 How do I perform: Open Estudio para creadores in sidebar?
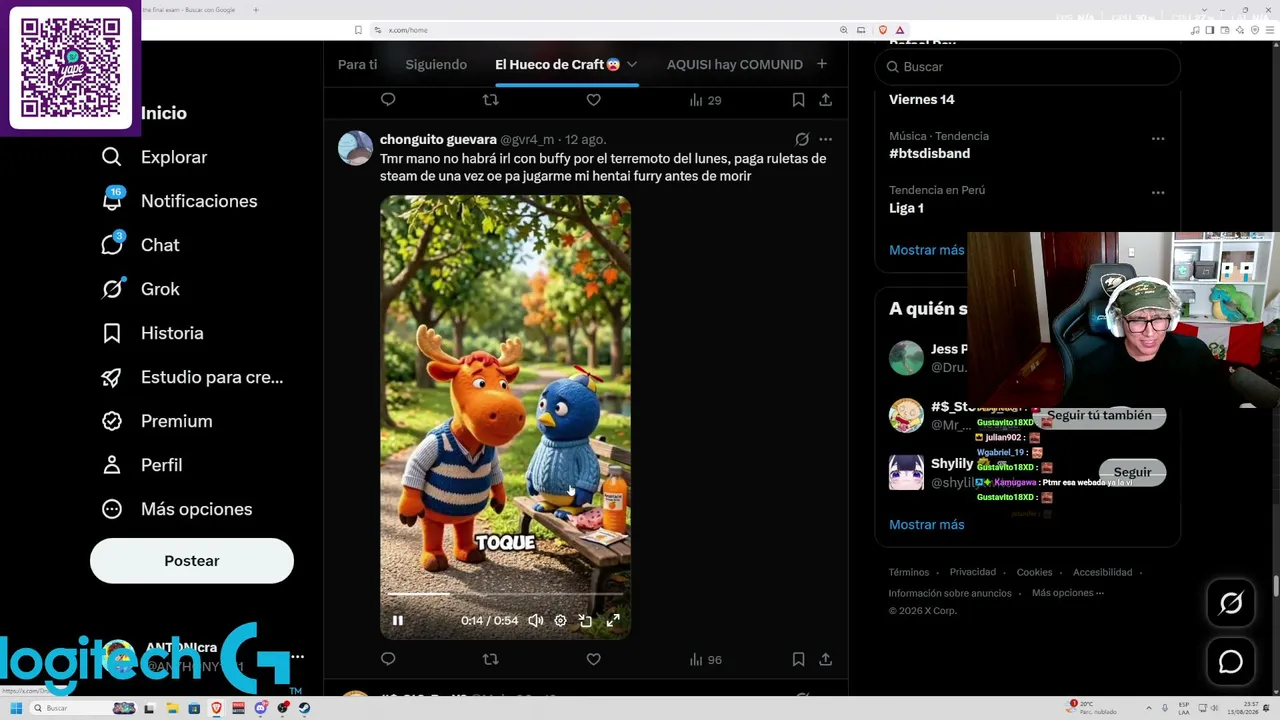click(x=192, y=377)
